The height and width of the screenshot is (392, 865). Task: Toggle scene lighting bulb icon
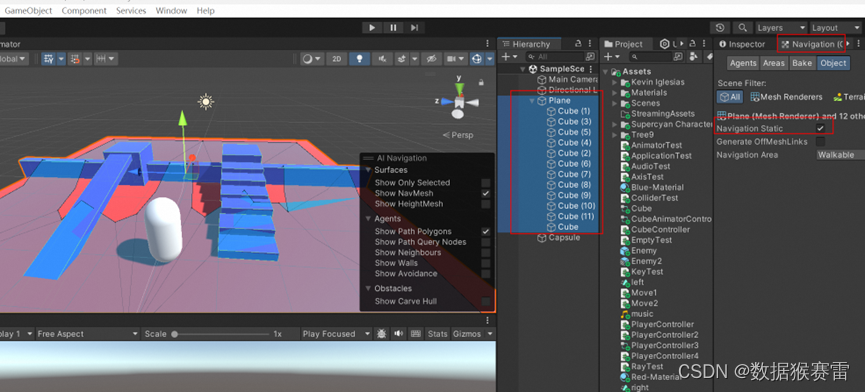click(x=360, y=58)
